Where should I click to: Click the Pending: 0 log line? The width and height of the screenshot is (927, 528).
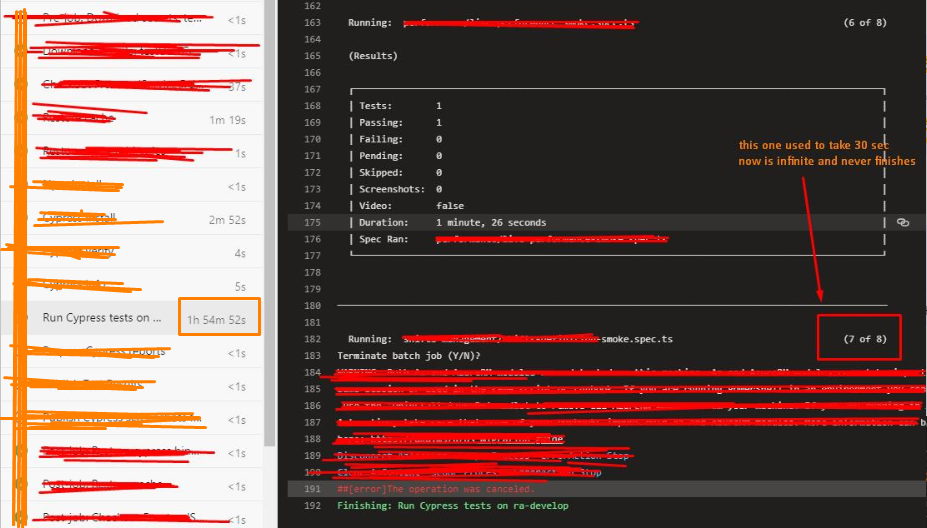click(x=400, y=156)
